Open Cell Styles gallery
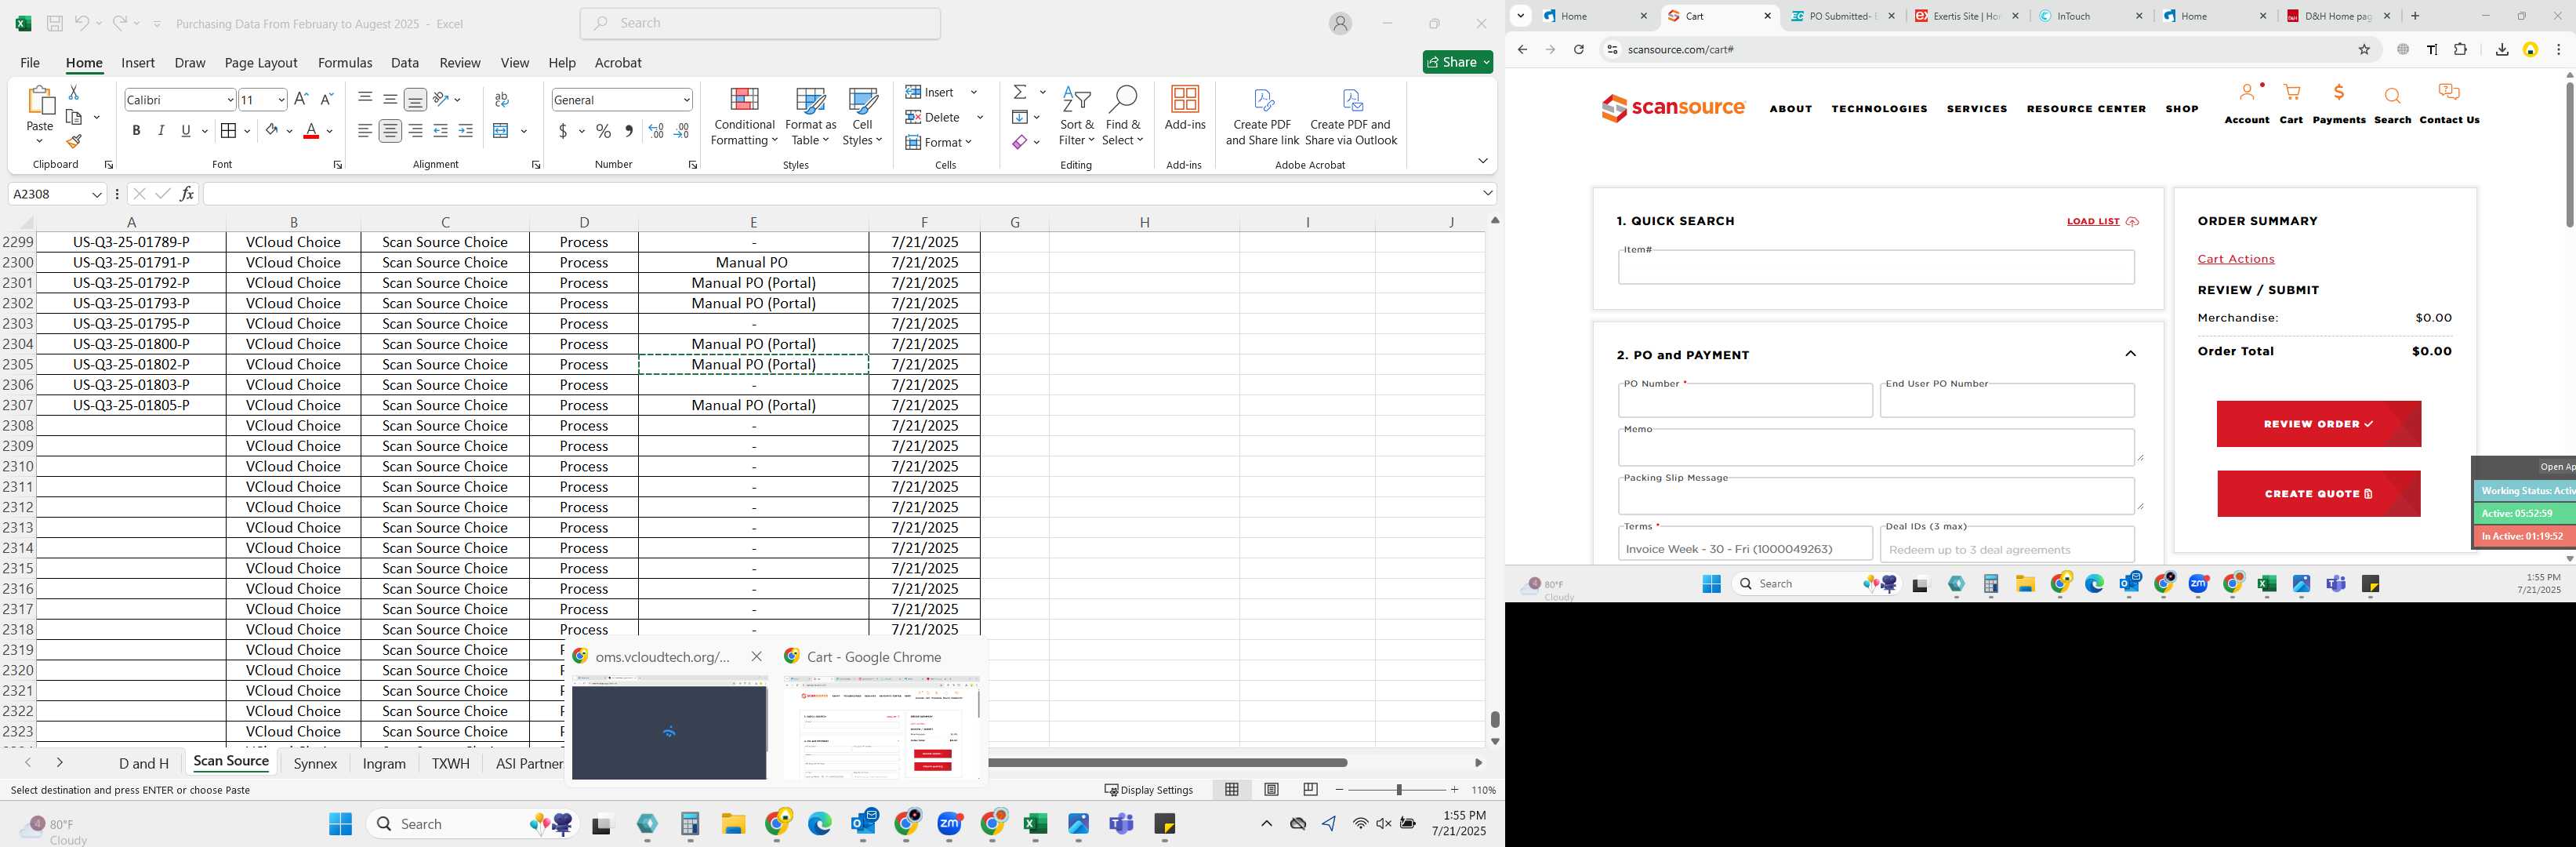 [x=862, y=116]
